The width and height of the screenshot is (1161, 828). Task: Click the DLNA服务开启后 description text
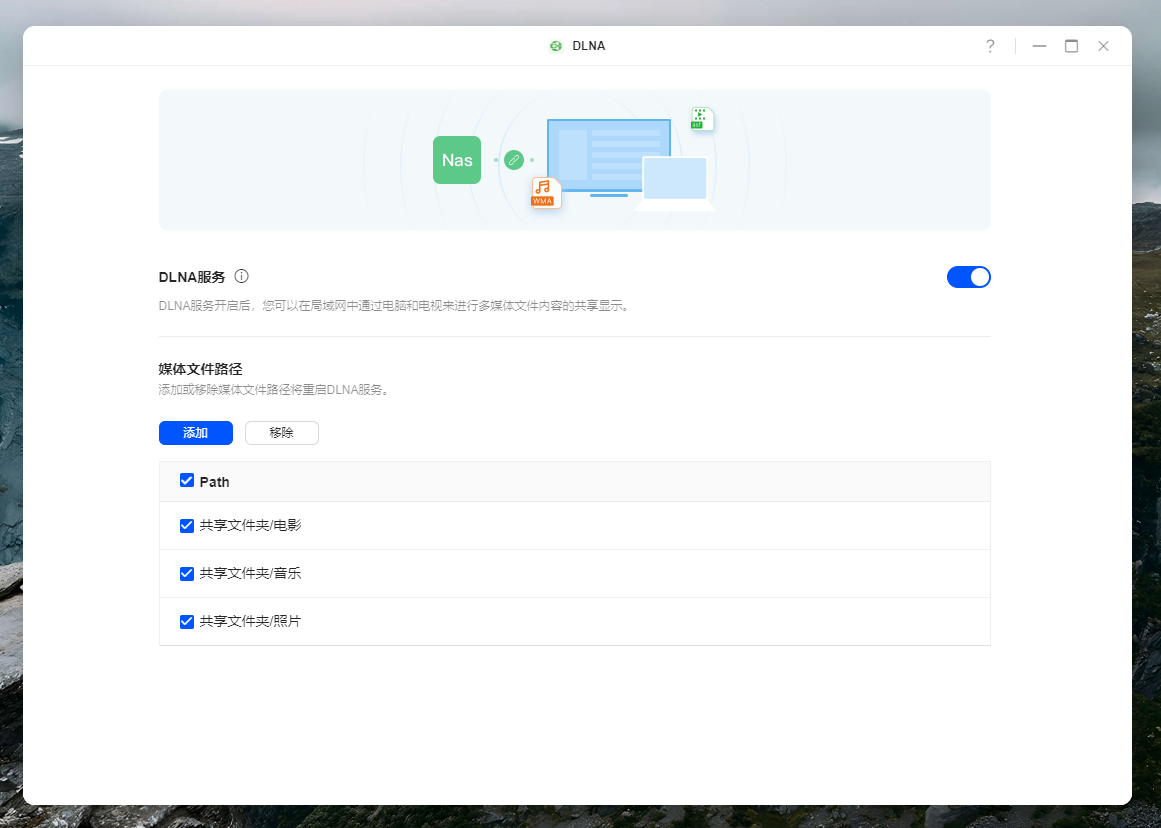[396, 306]
